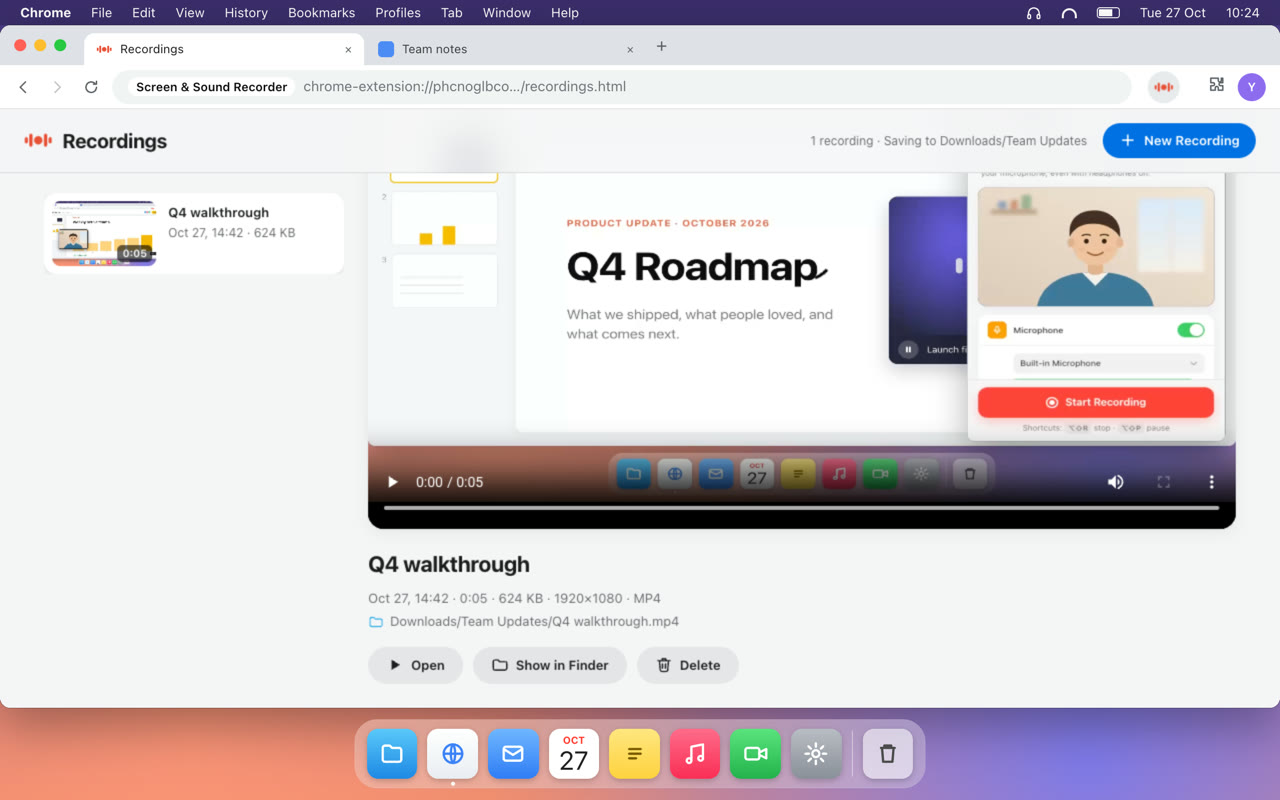Screen dimensions: 1280x800
Task: Click the address bar URL
Action: [464, 87]
